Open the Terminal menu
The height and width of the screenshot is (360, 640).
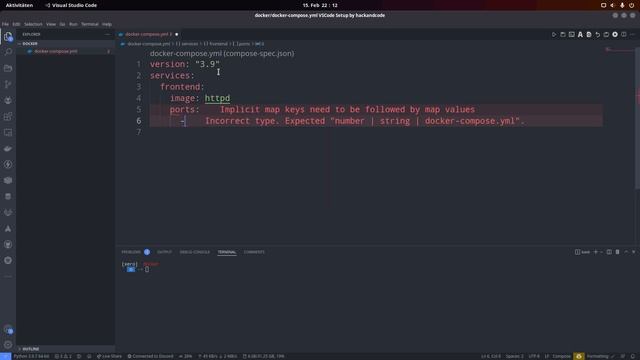(89, 24)
